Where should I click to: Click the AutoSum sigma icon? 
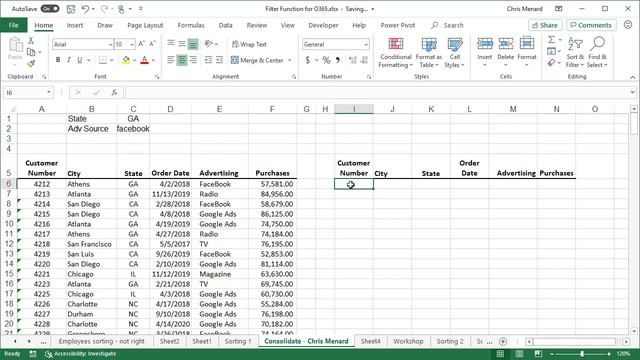551,40
